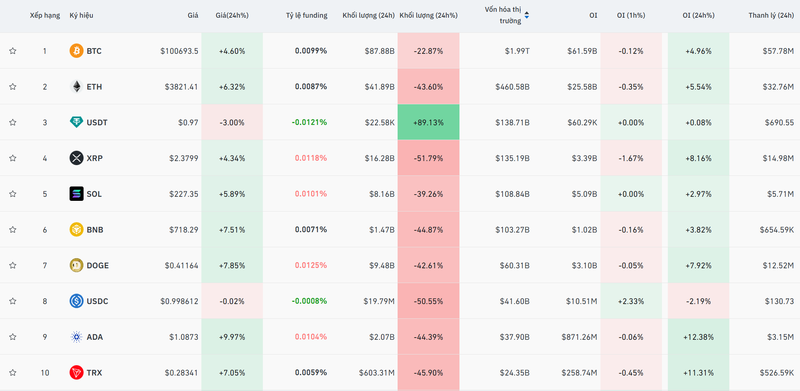The height and width of the screenshot is (391, 800).
Task: Click the Dogecoin DOGE icon
Action: tap(76, 265)
